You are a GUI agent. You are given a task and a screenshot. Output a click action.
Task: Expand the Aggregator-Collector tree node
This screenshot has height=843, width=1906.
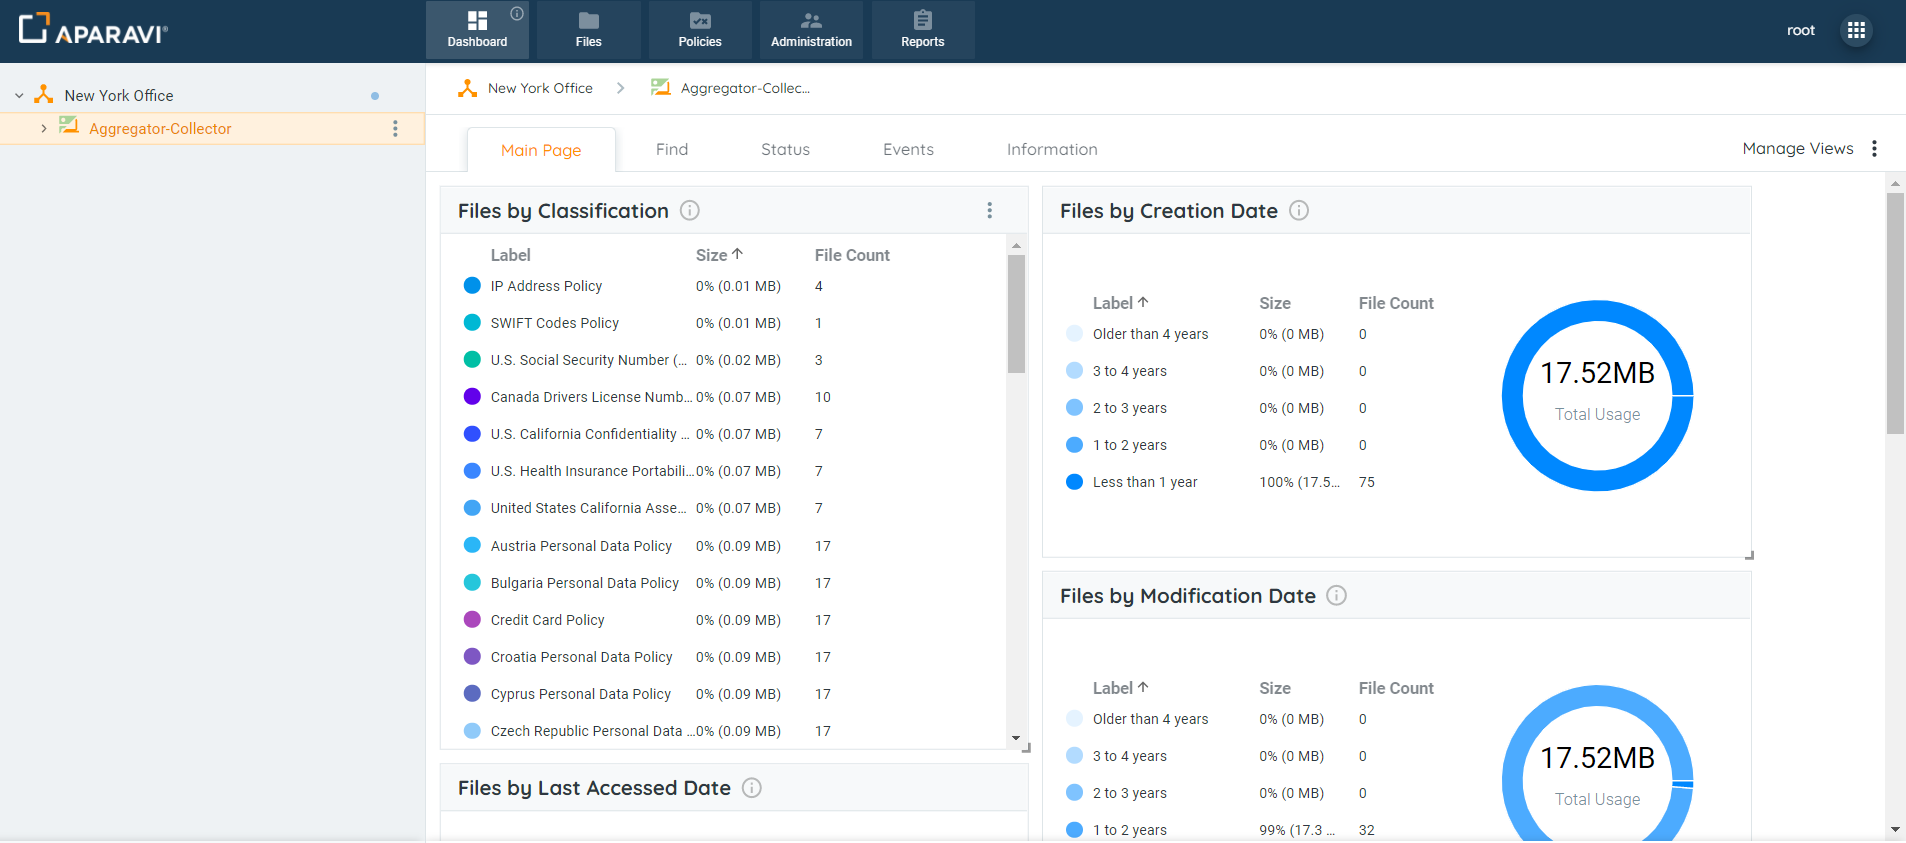43,129
